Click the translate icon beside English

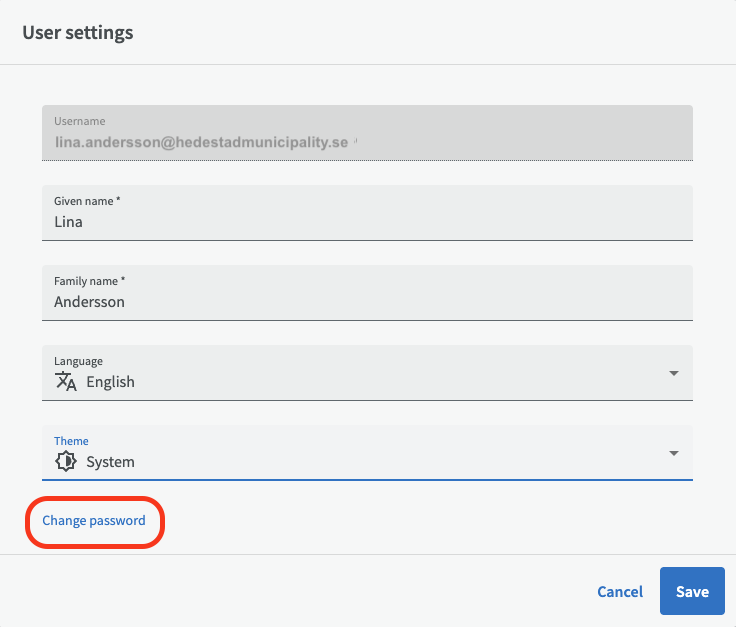pyautogui.click(x=65, y=381)
